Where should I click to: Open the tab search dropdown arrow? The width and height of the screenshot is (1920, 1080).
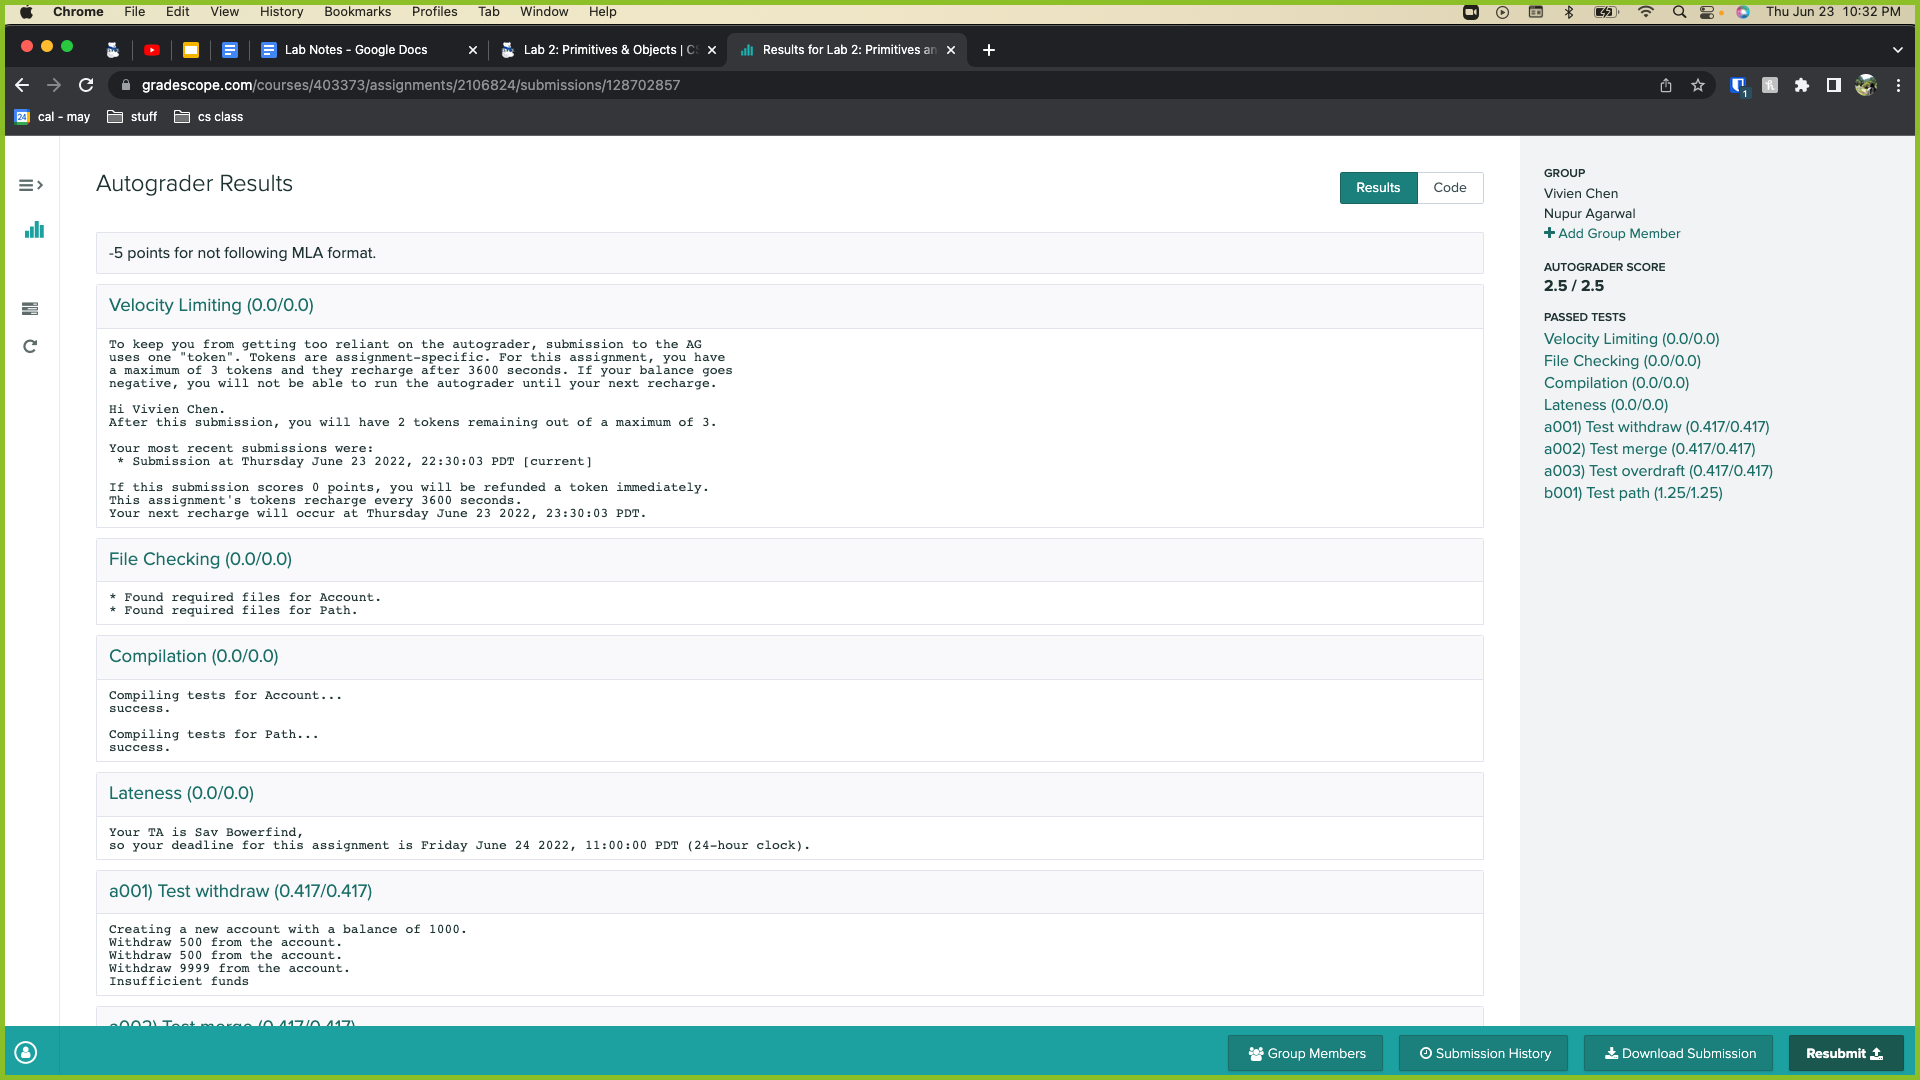[x=1897, y=50]
